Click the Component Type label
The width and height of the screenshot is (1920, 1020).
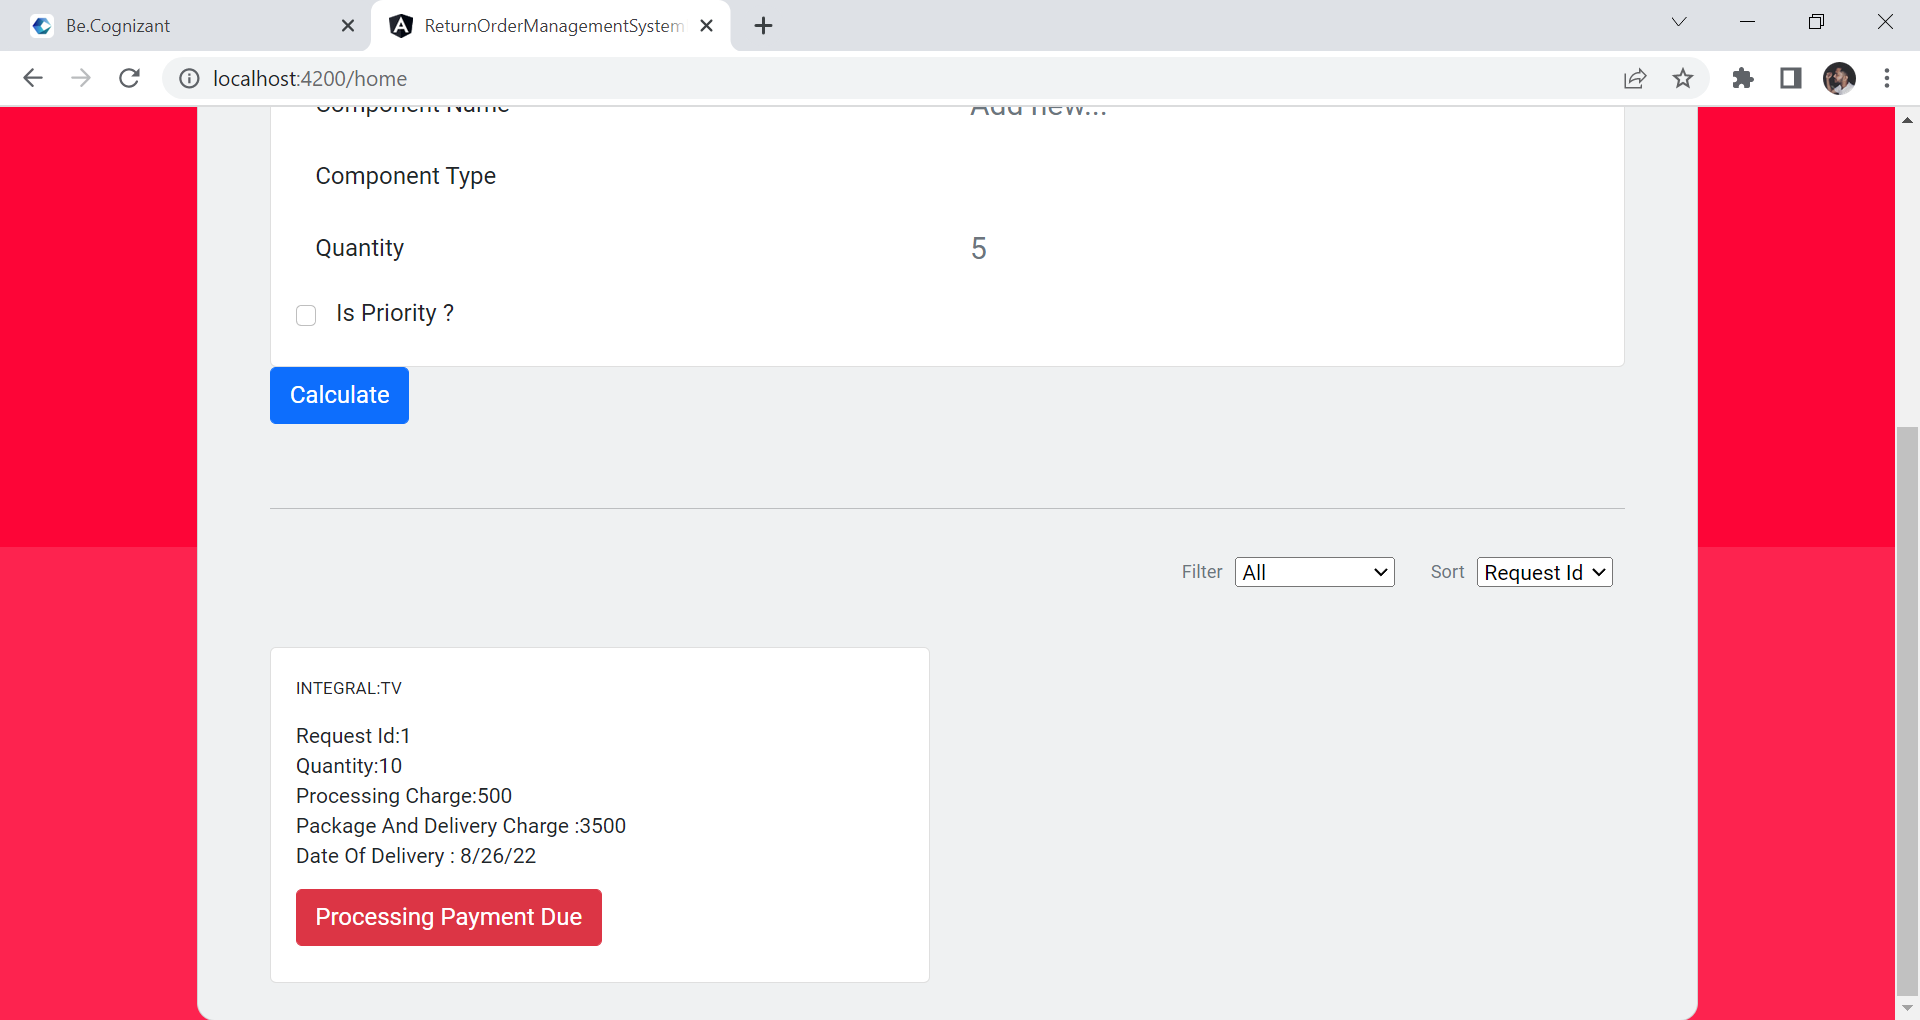pos(406,176)
